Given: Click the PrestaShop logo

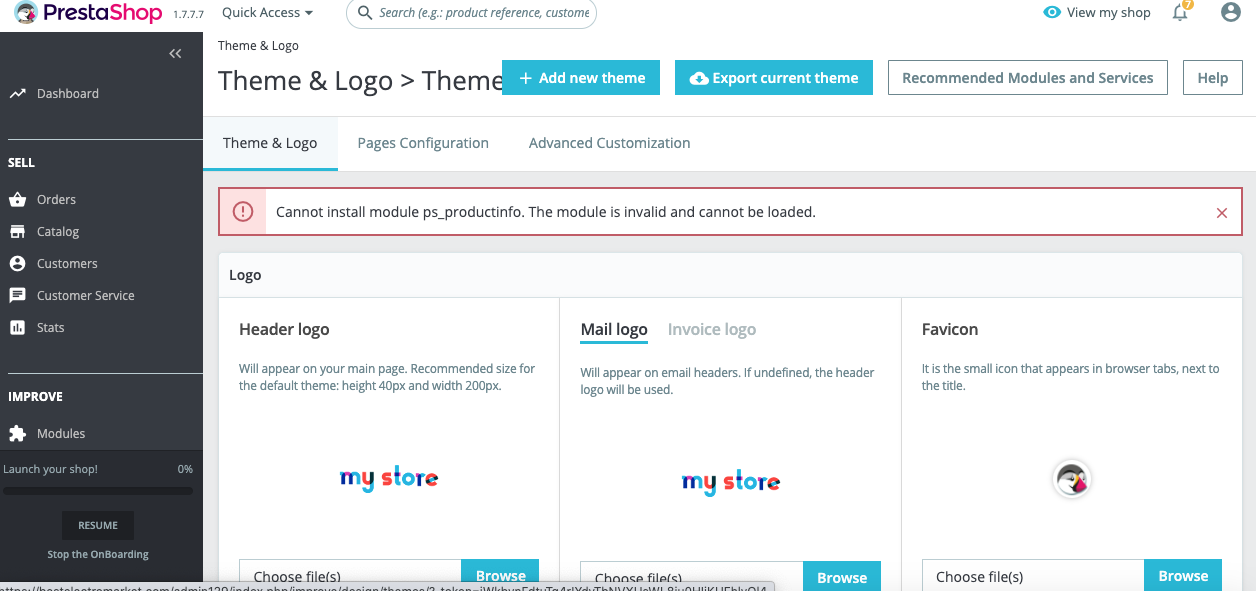Looking at the screenshot, I should (x=88, y=13).
